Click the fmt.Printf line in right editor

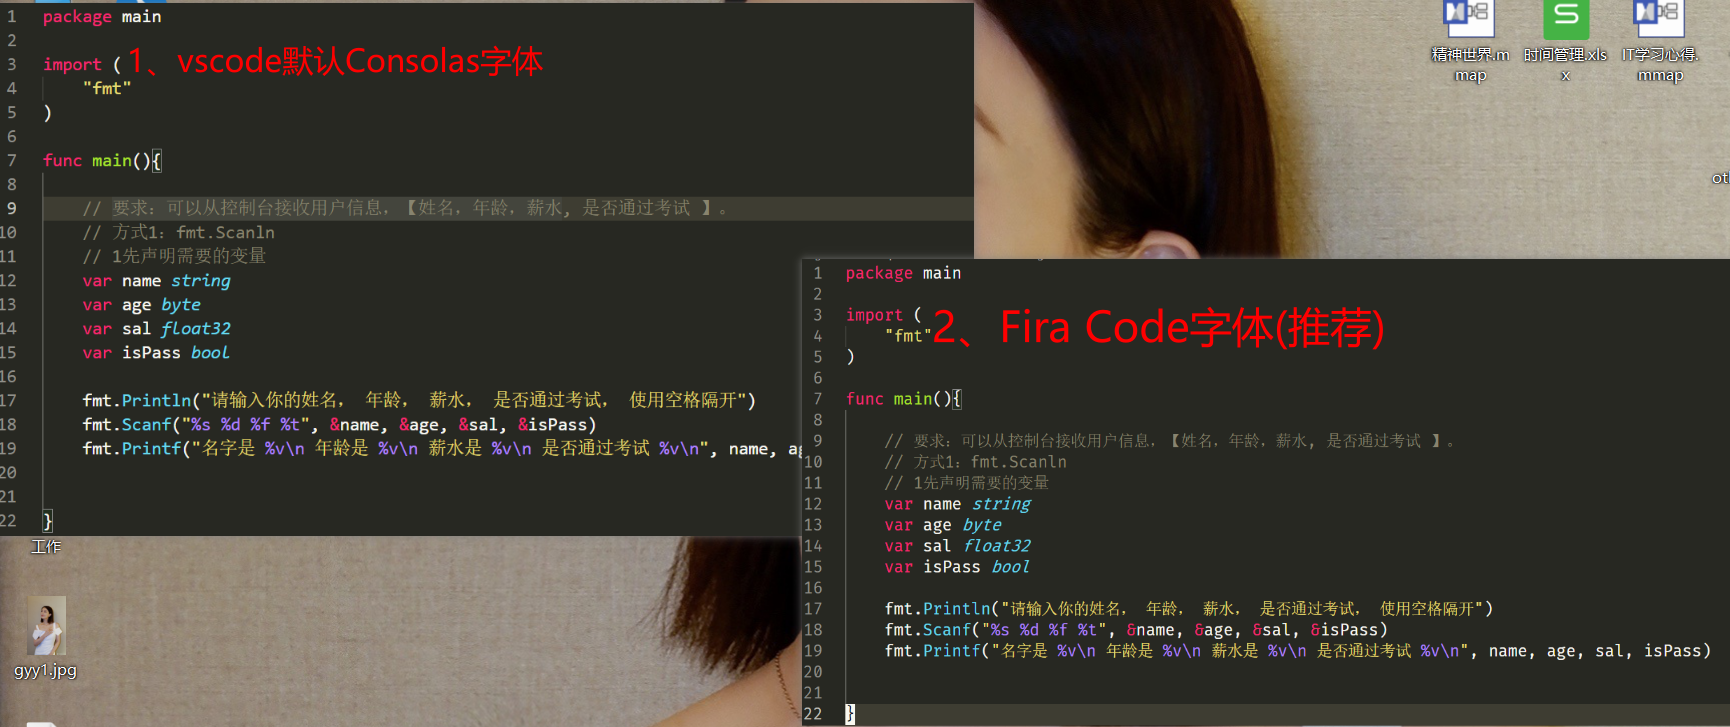coord(1297,651)
